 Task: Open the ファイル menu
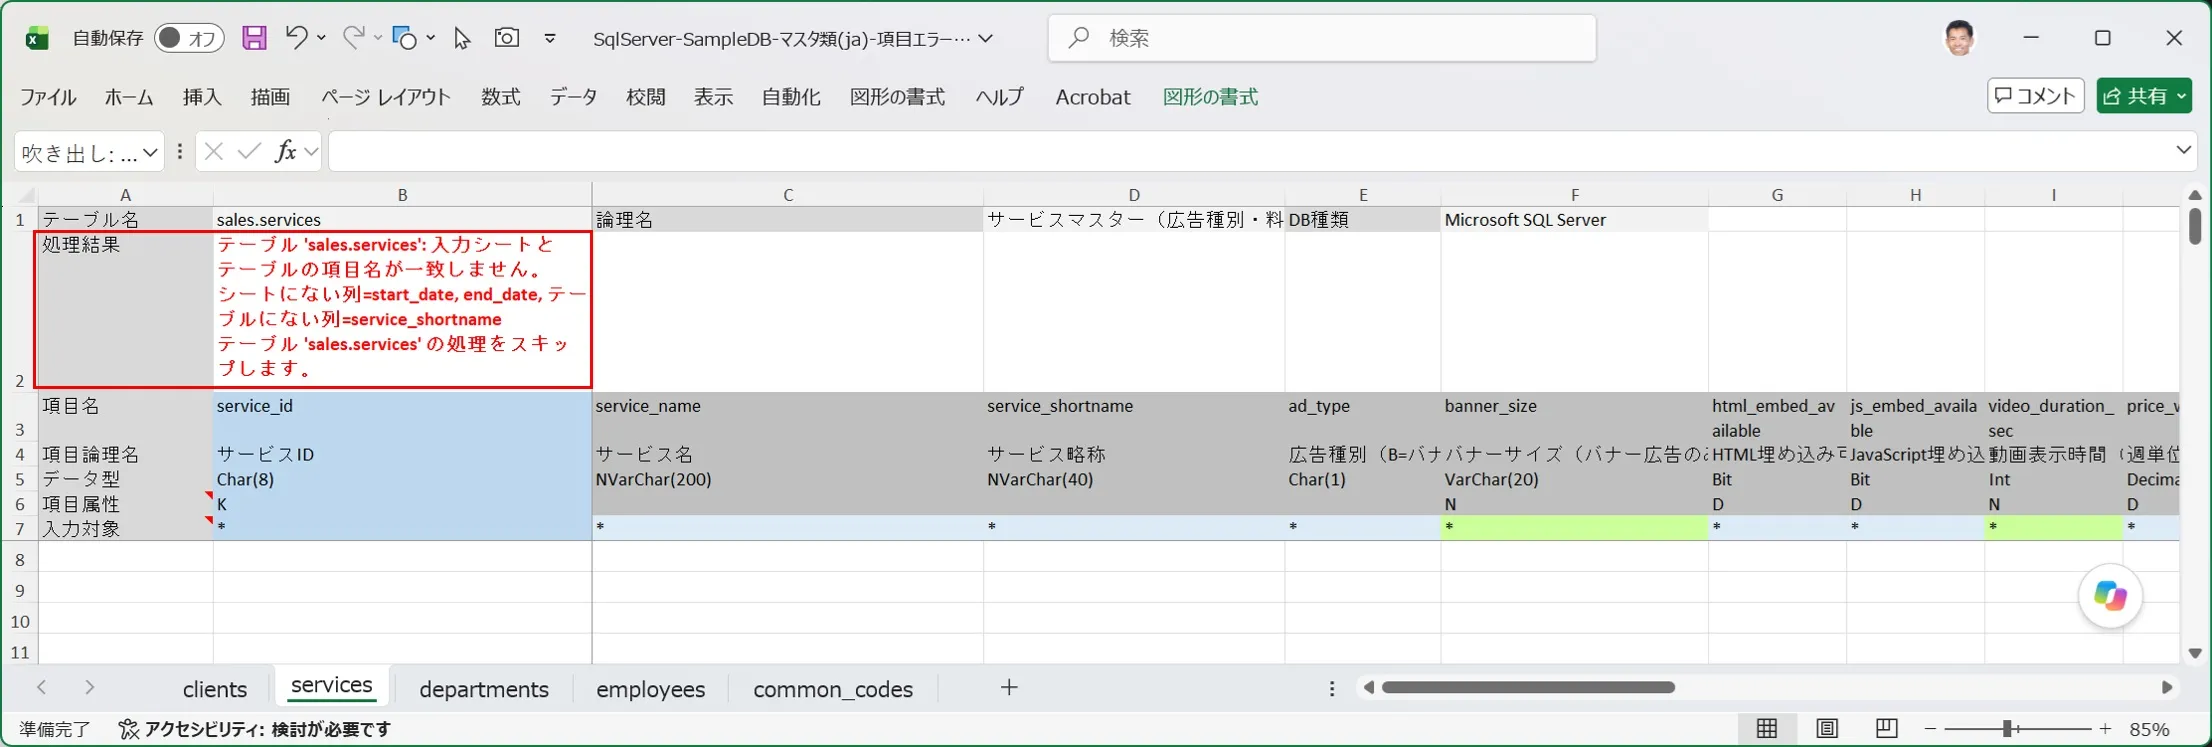[x=48, y=97]
